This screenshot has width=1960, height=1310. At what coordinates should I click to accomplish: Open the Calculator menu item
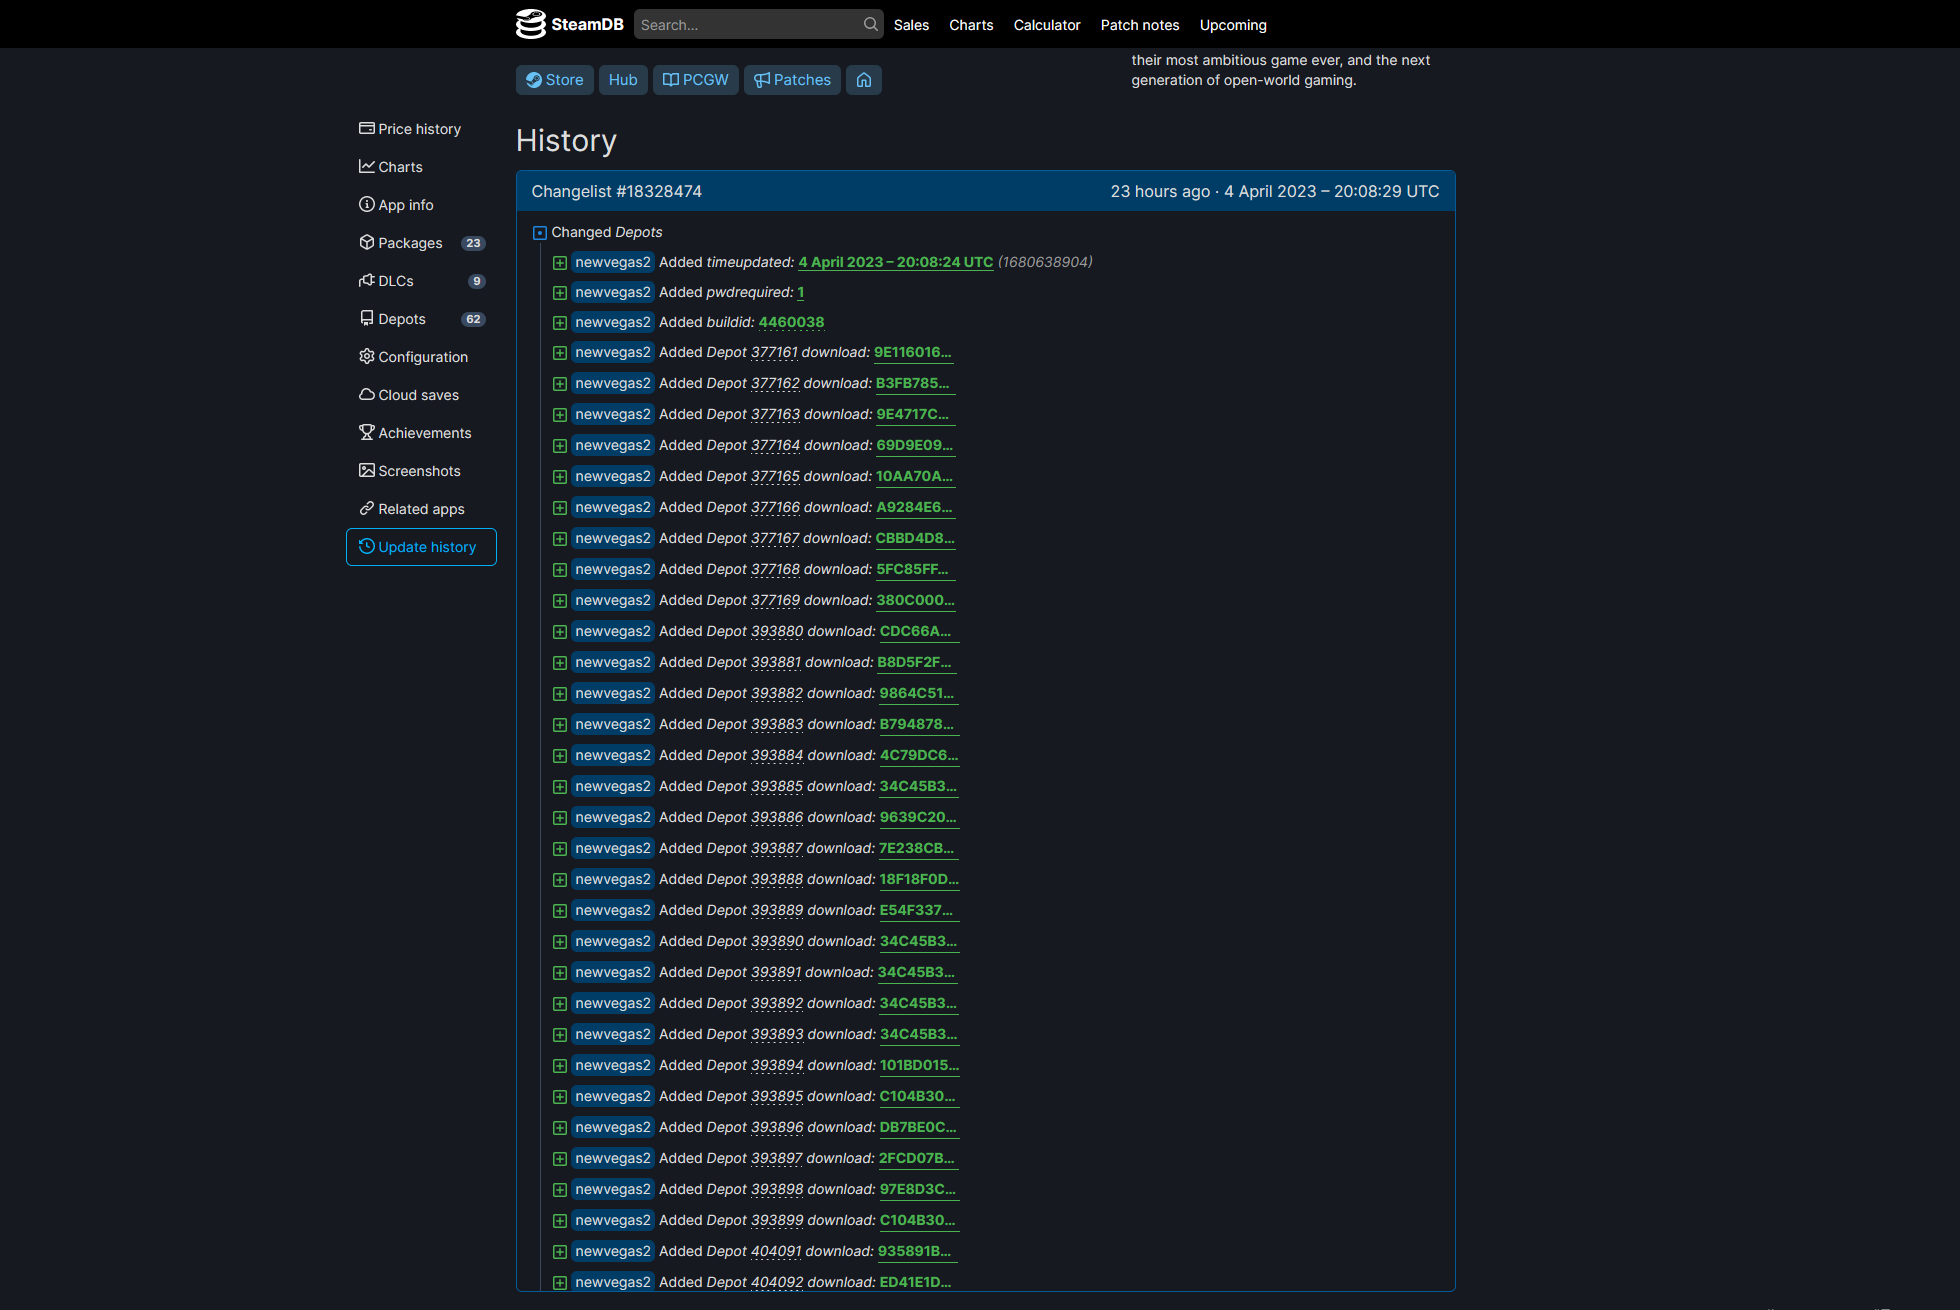1047,25
